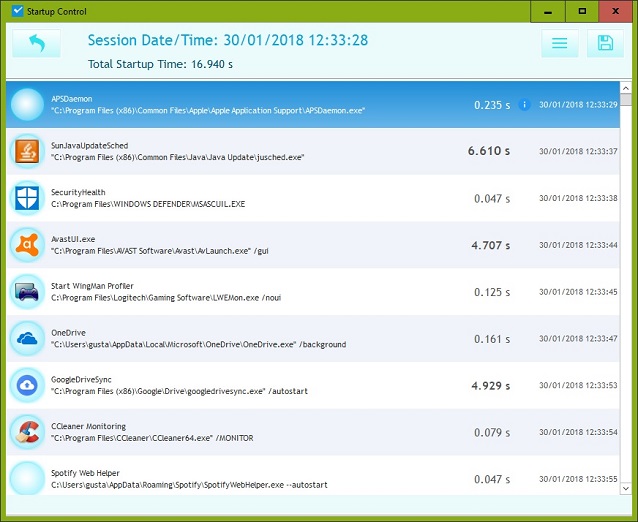Click the GoogleDriveSync upload icon
The image size is (638, 522).
point(27,385)
